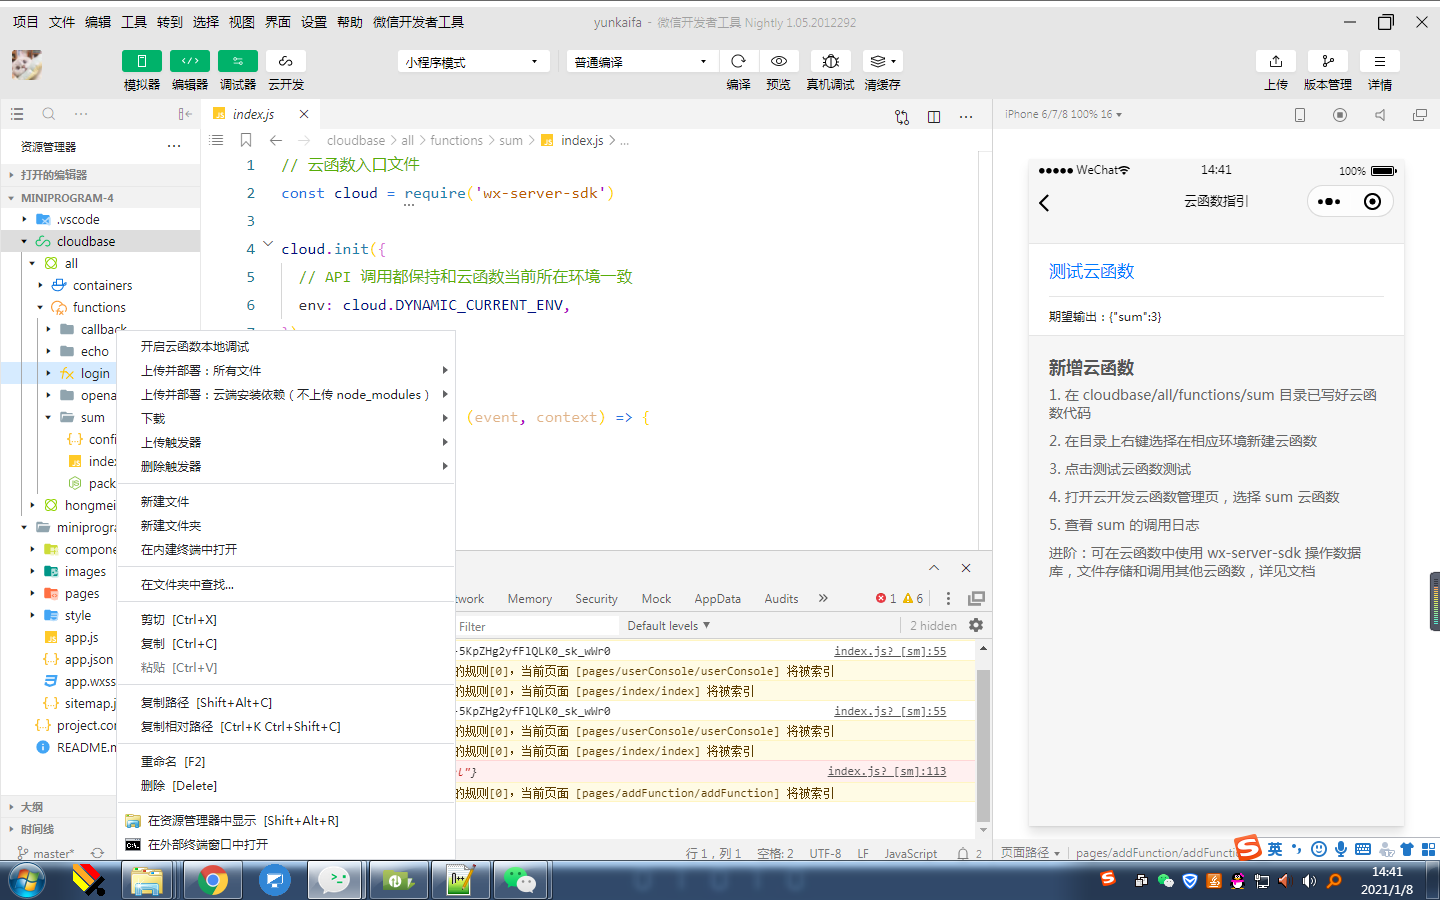This screenshot has height=900, width=1440.
Task: Open editor more actions ellipsis
Action: (x=966, y=117)
